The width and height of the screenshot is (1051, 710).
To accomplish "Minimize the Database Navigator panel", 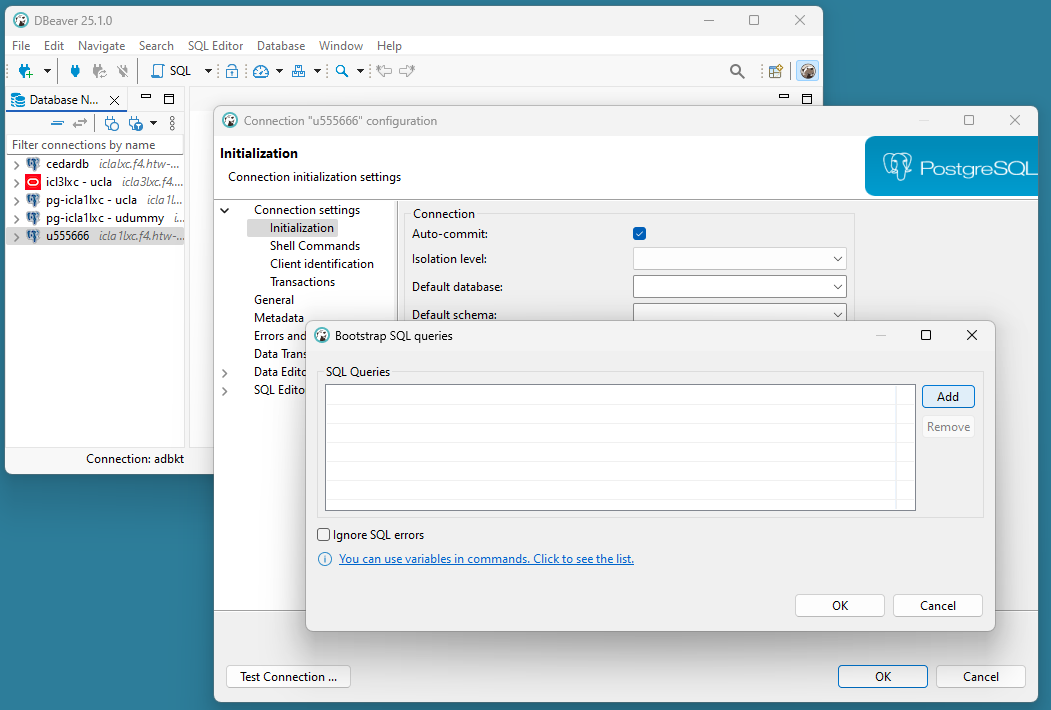I will point(145,97).
